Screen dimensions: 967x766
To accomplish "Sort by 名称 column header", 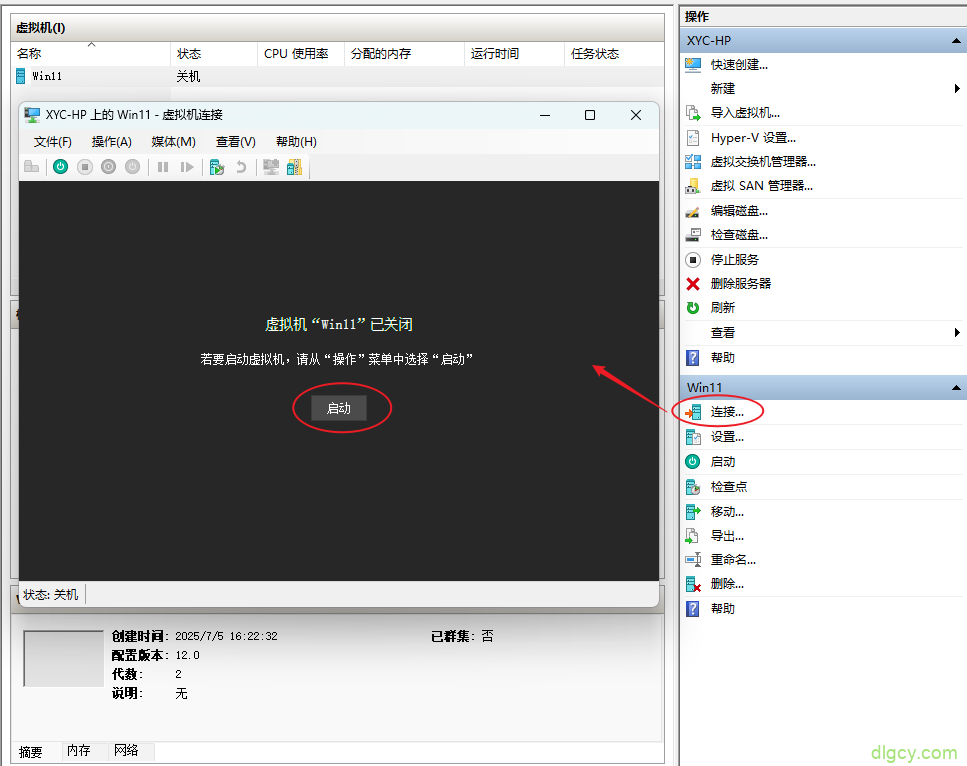I will 91,54.
